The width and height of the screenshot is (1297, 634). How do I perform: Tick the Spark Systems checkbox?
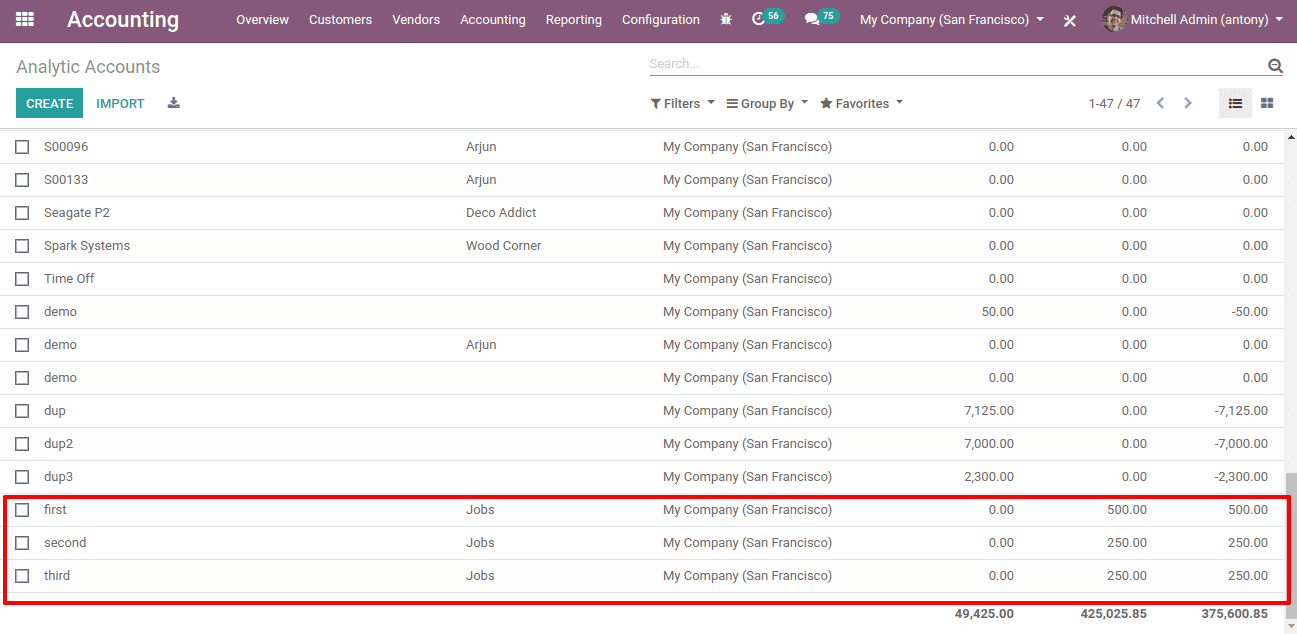point(22,246)
